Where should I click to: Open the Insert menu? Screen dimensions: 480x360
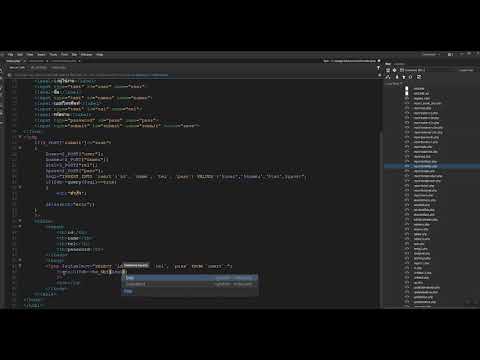41,55
